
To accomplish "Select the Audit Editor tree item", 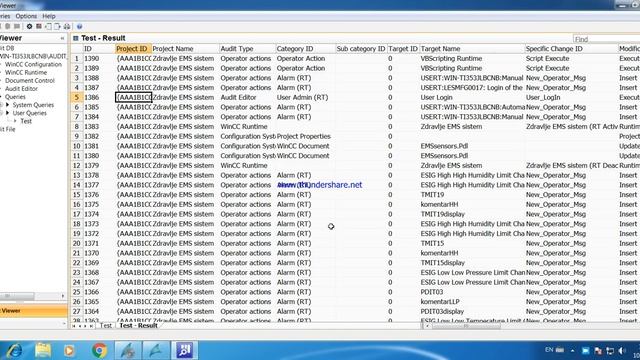I will 21,89.
